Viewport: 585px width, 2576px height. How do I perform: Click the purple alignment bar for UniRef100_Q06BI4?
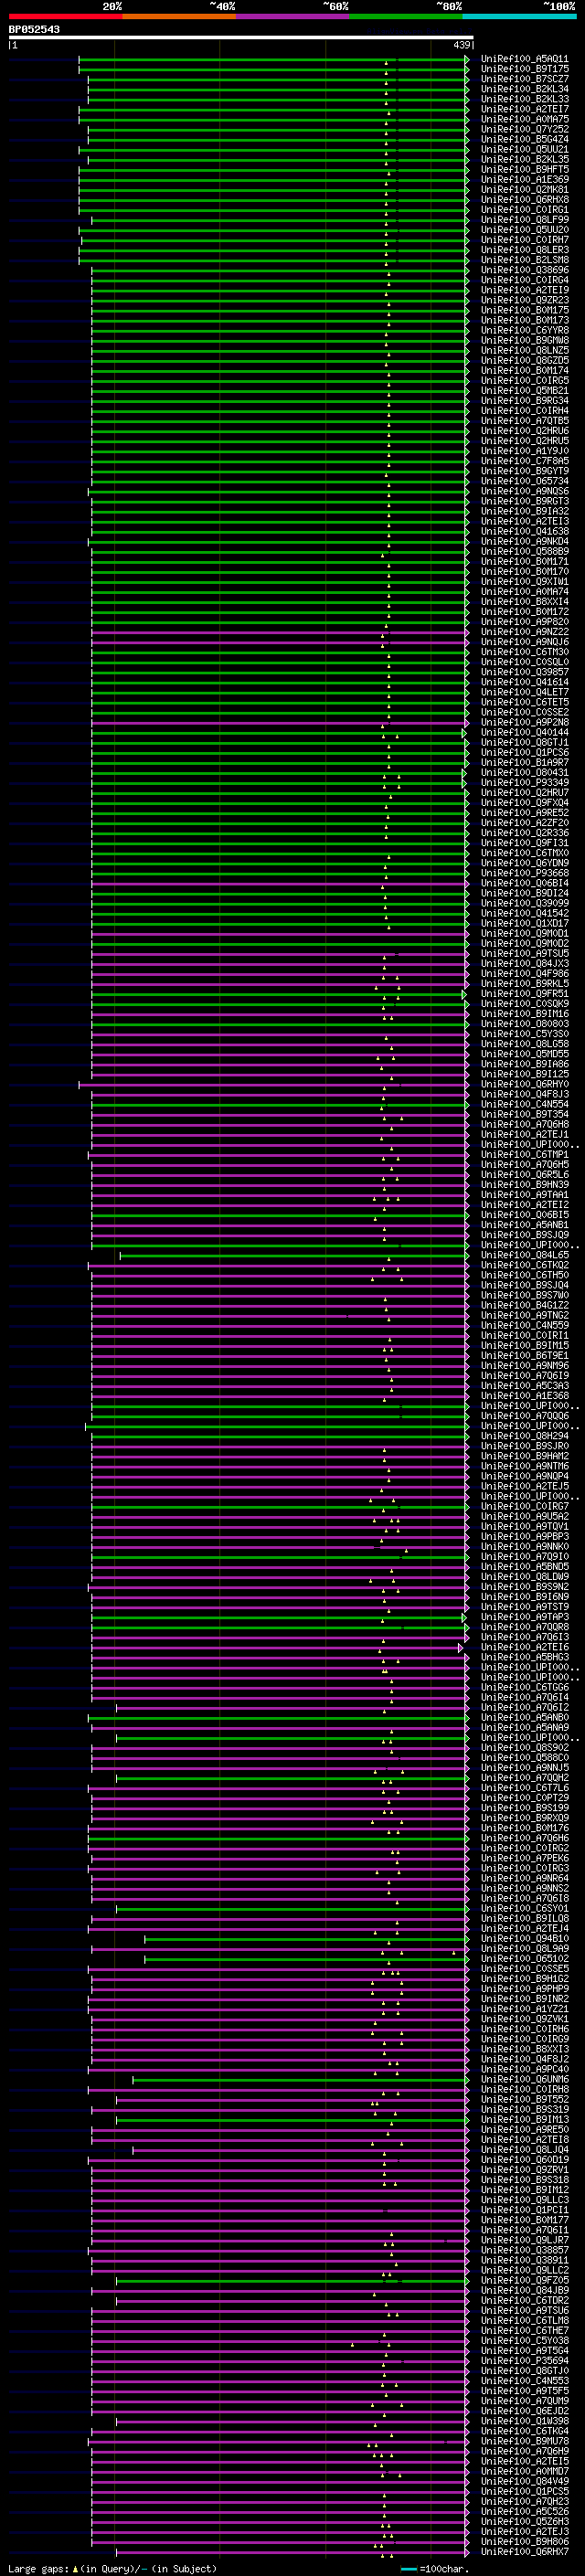pyautogui.click(x=279, y=883)
